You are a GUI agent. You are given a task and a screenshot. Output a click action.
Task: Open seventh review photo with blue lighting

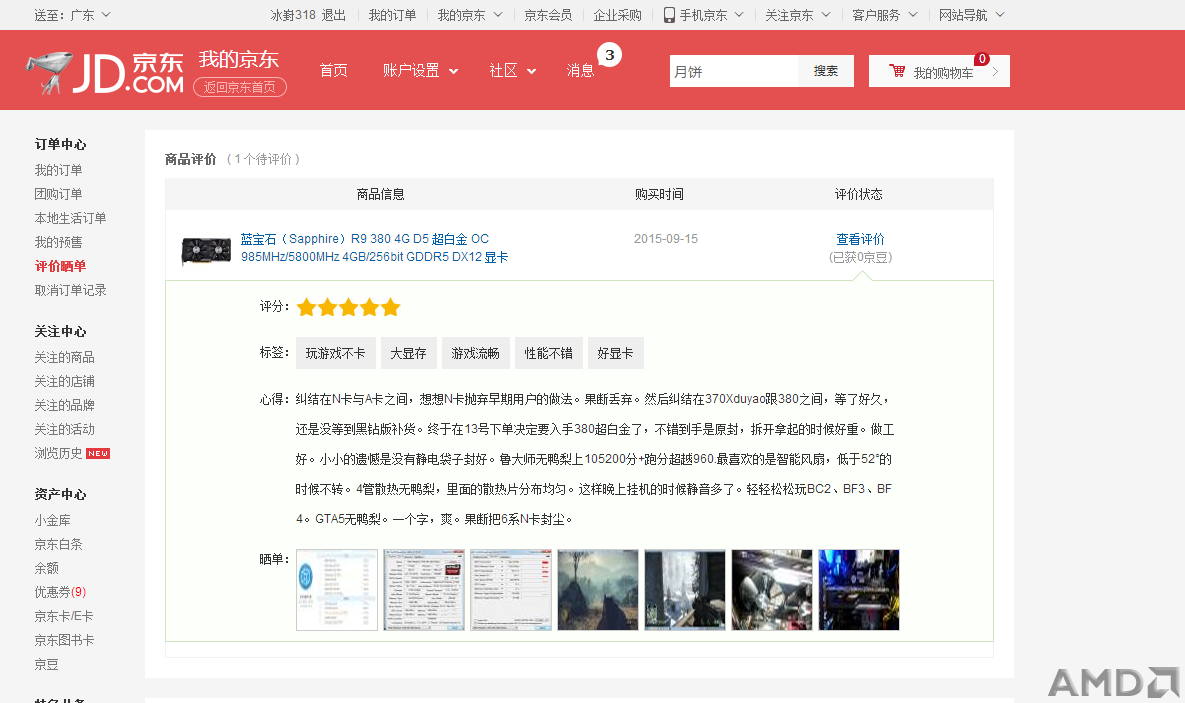click(x=859, y=590)
